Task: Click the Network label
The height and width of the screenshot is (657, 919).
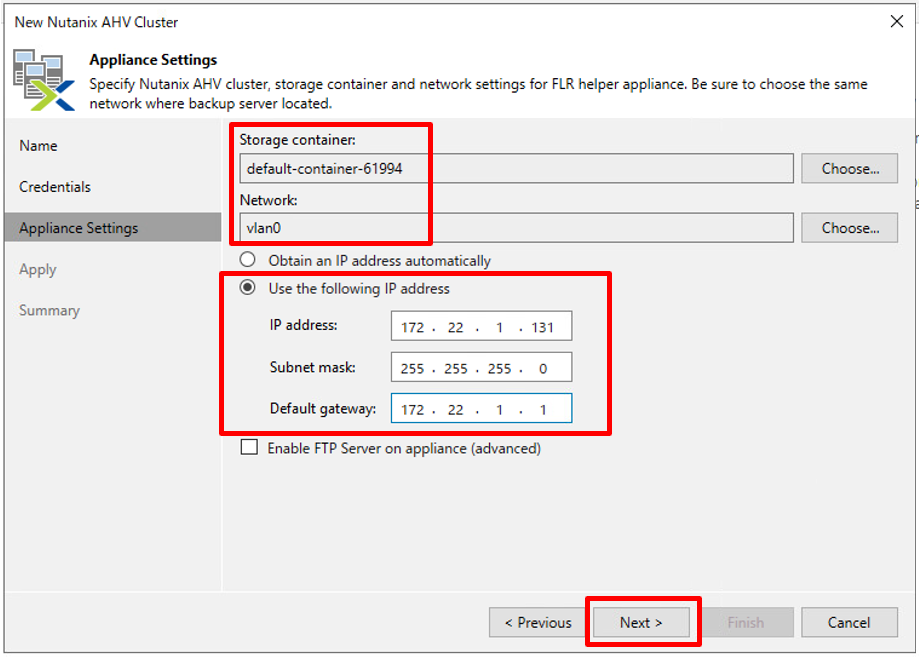Action: point(268,200)
